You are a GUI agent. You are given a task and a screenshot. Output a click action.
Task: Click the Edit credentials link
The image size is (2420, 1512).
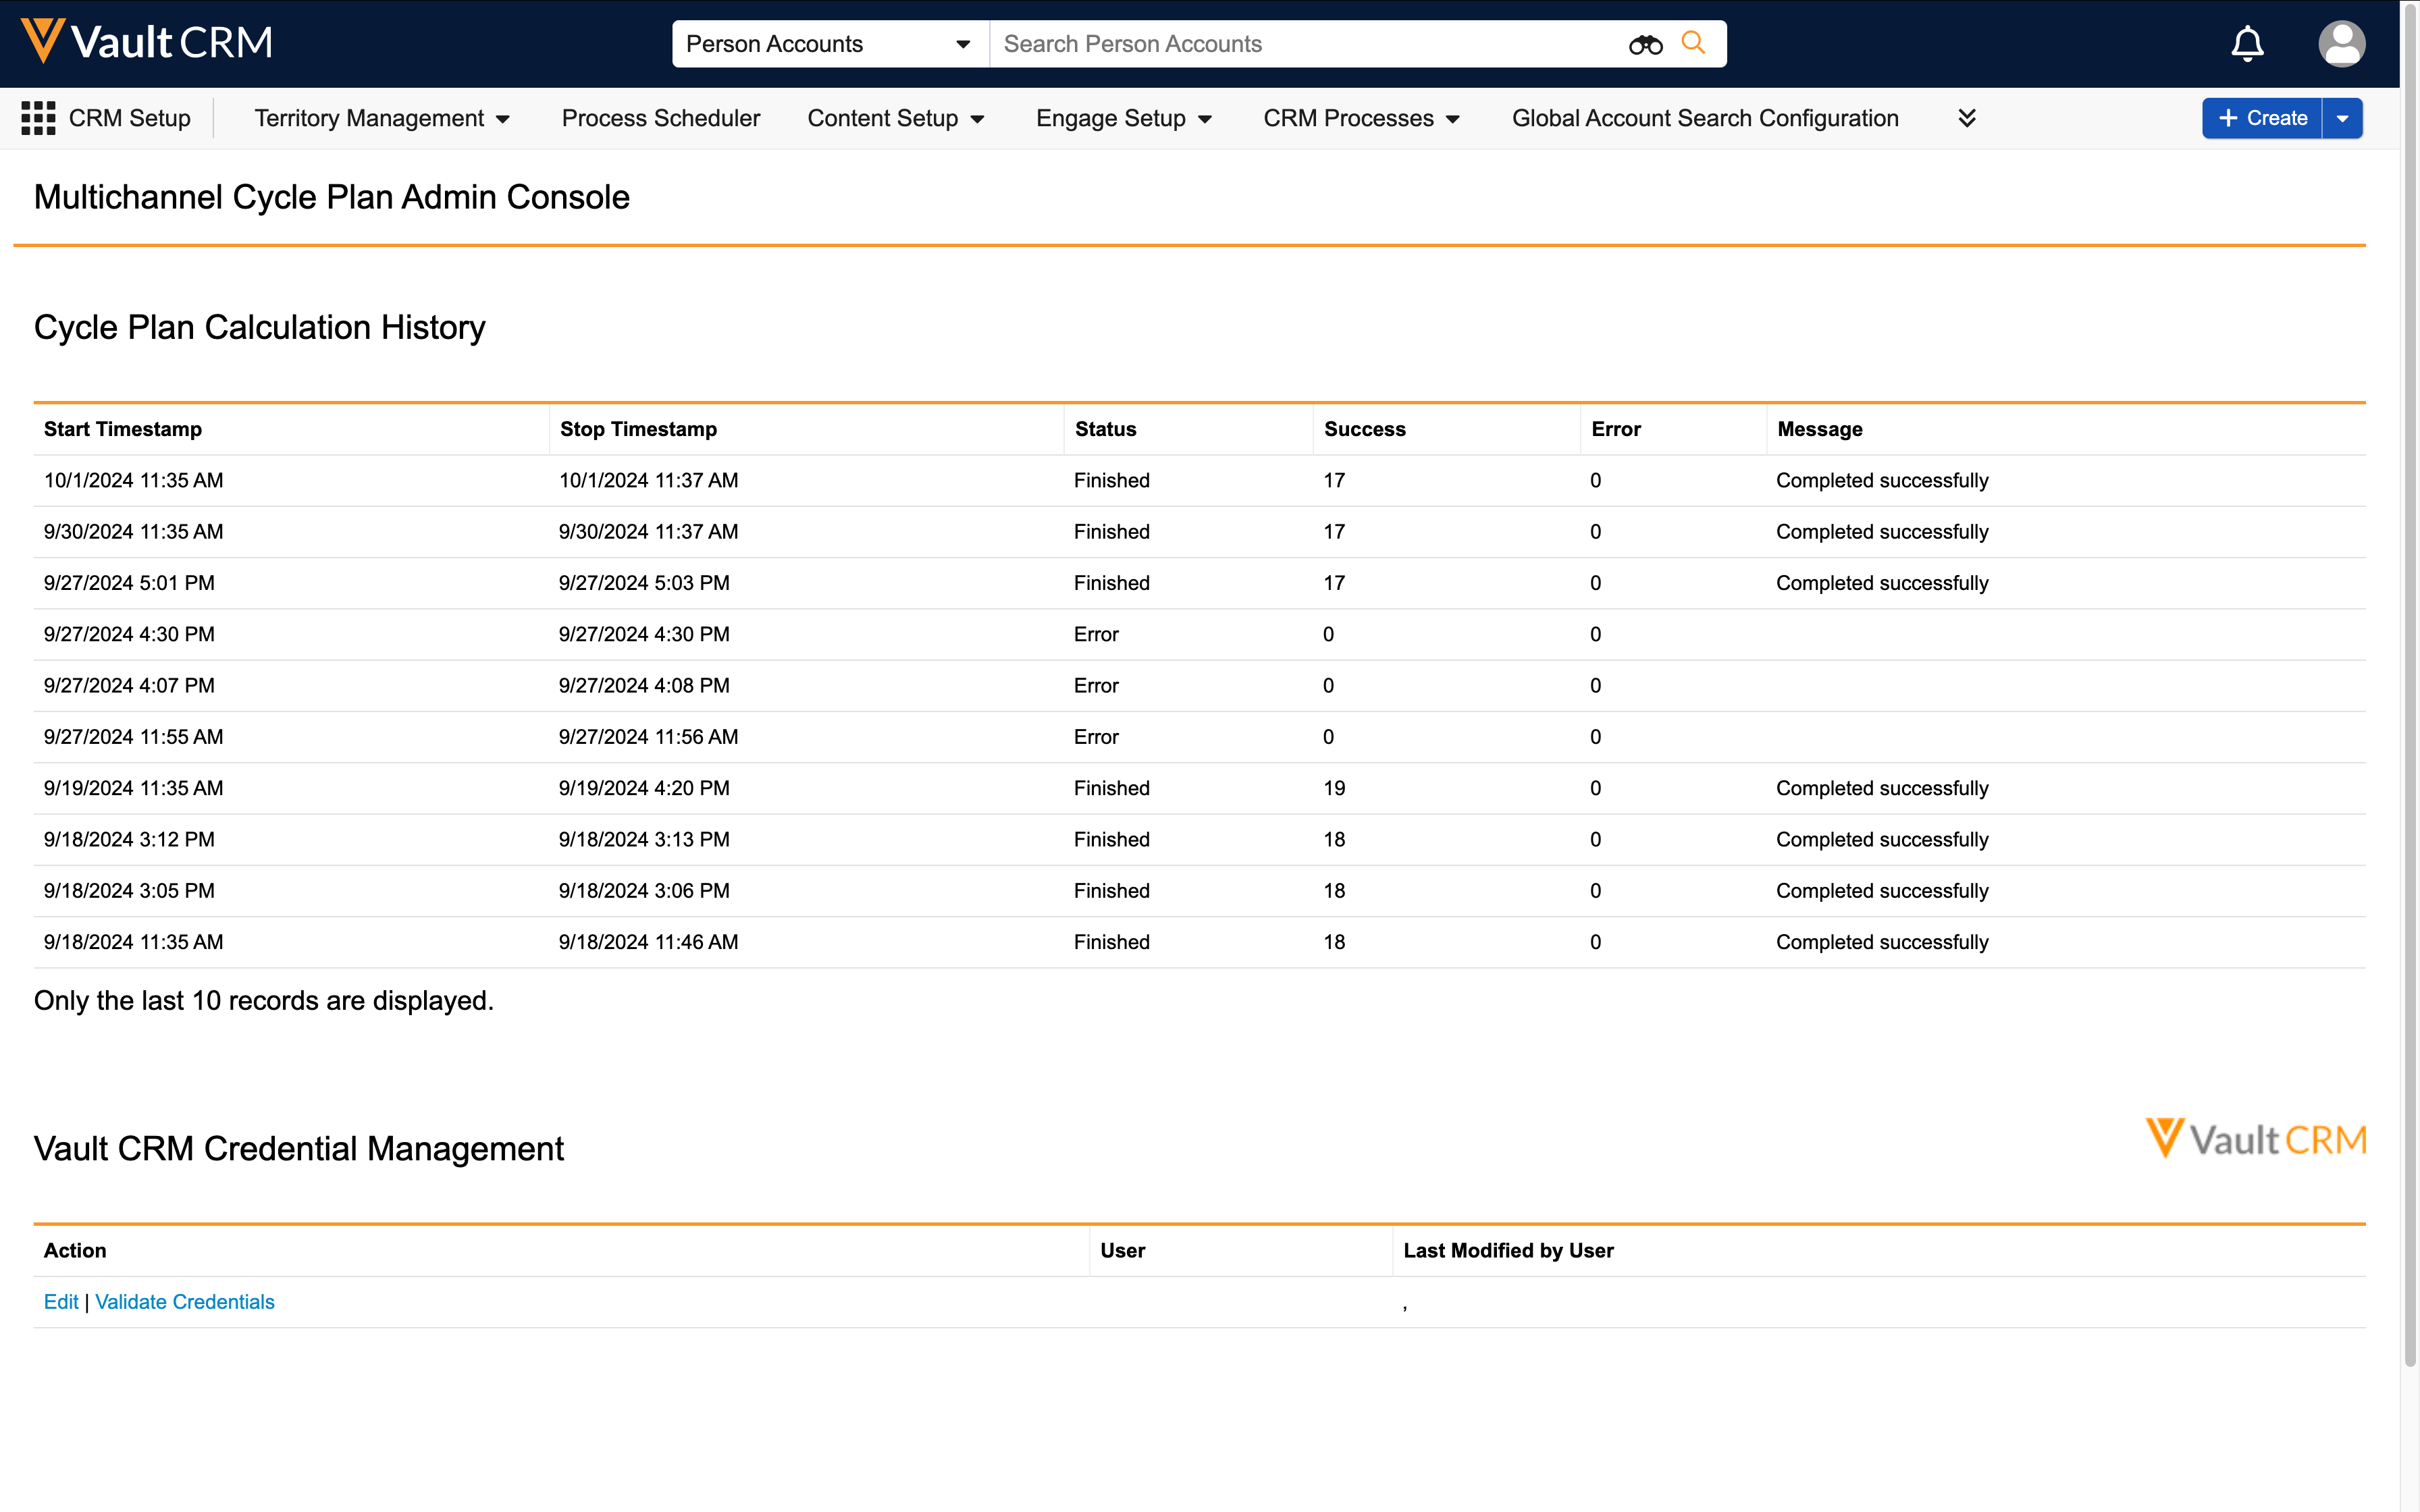[61, 1301]
